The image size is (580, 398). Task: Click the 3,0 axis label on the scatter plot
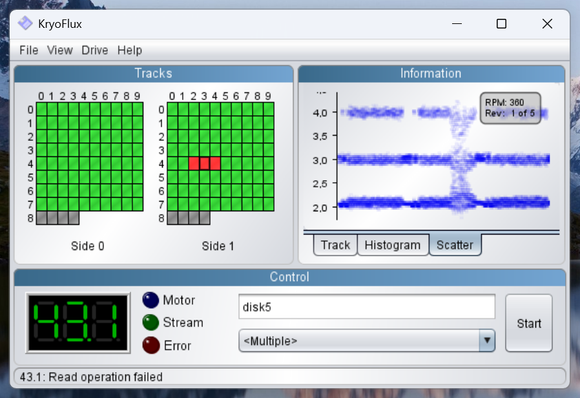point(320,160)
